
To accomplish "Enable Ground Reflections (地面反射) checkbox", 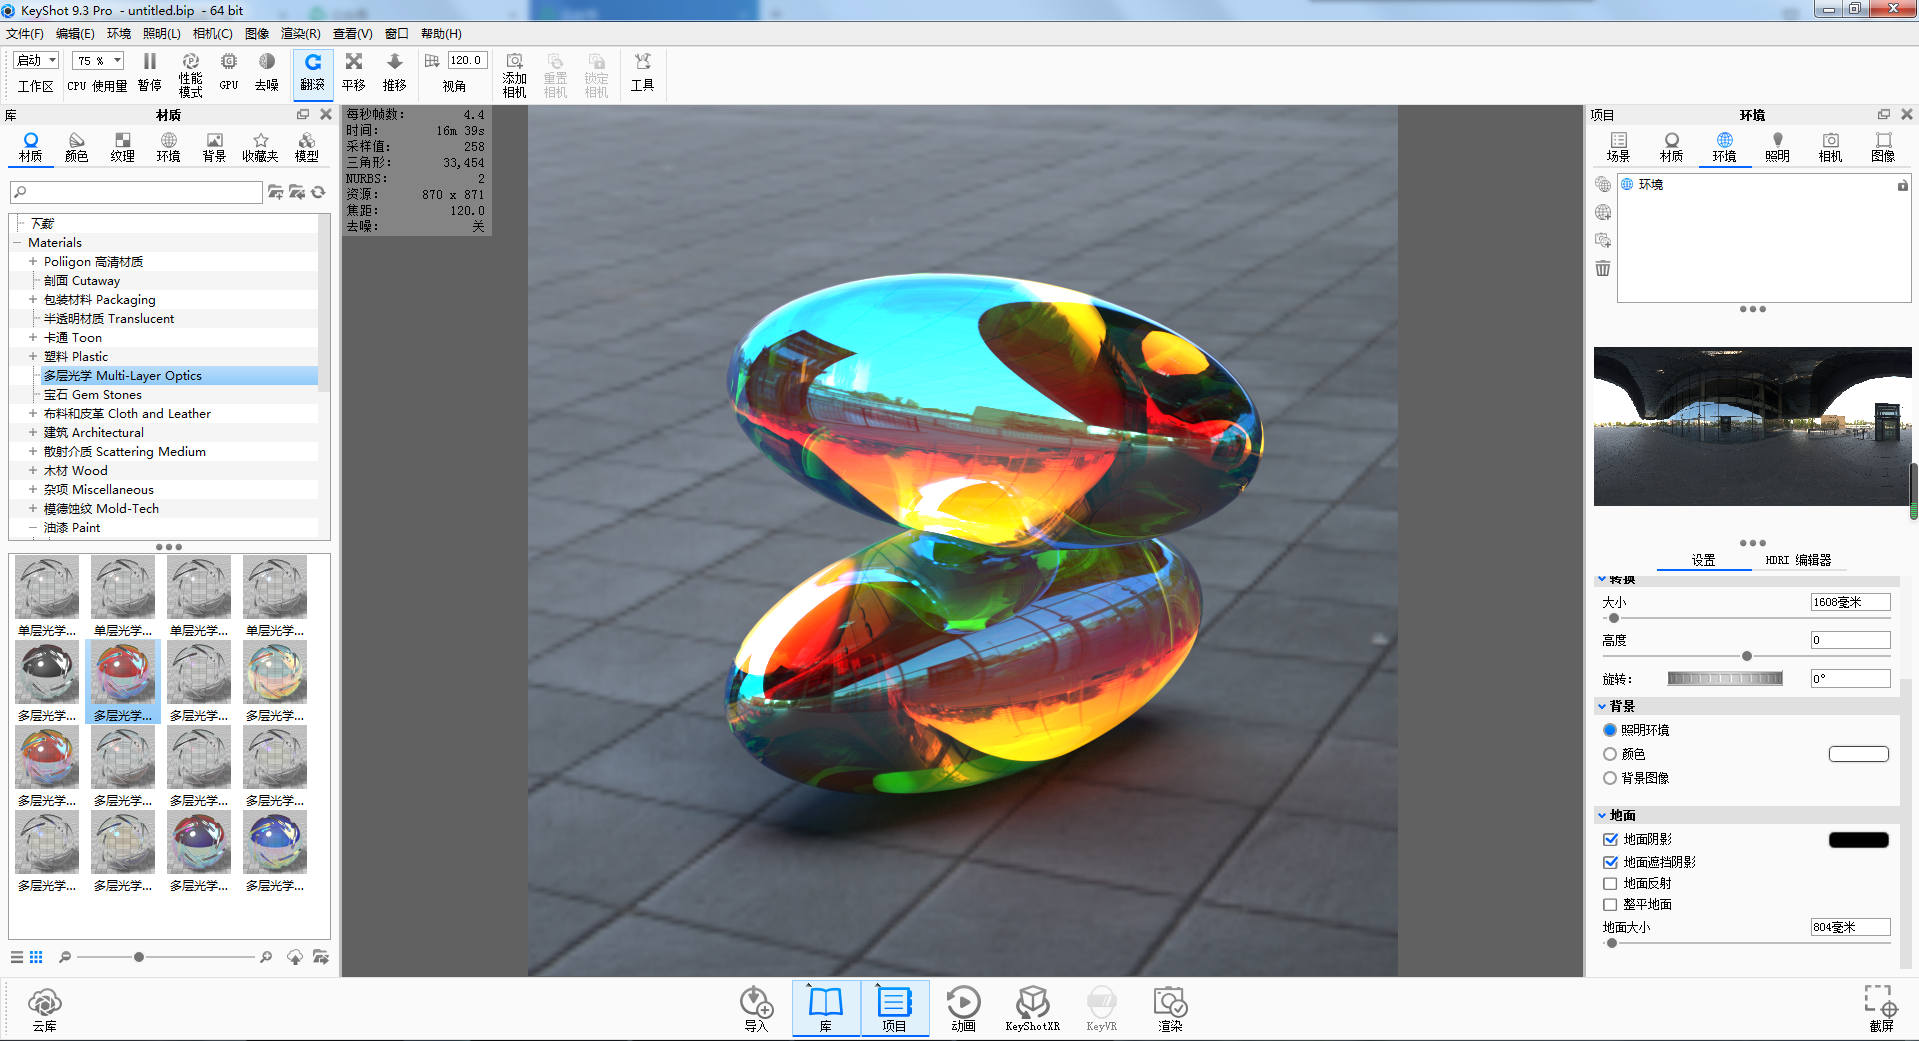I will pyautogui.click(x=1610, y=883).
